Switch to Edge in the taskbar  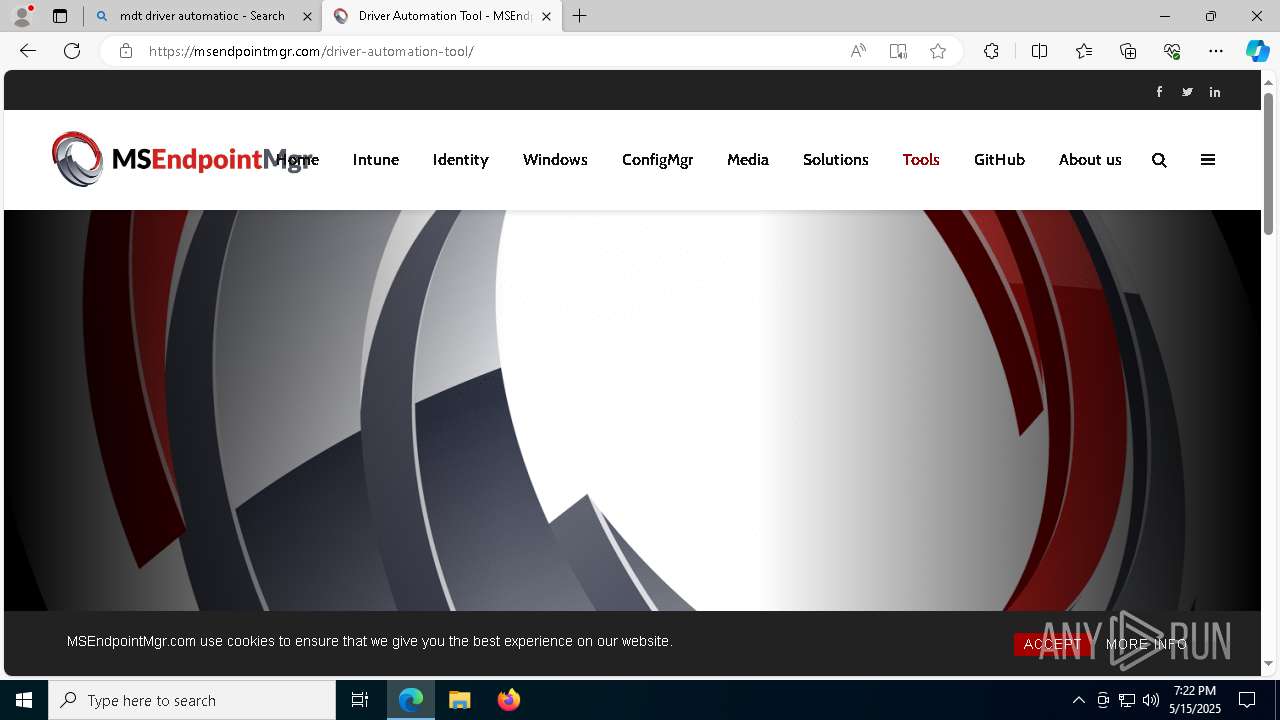411,700
